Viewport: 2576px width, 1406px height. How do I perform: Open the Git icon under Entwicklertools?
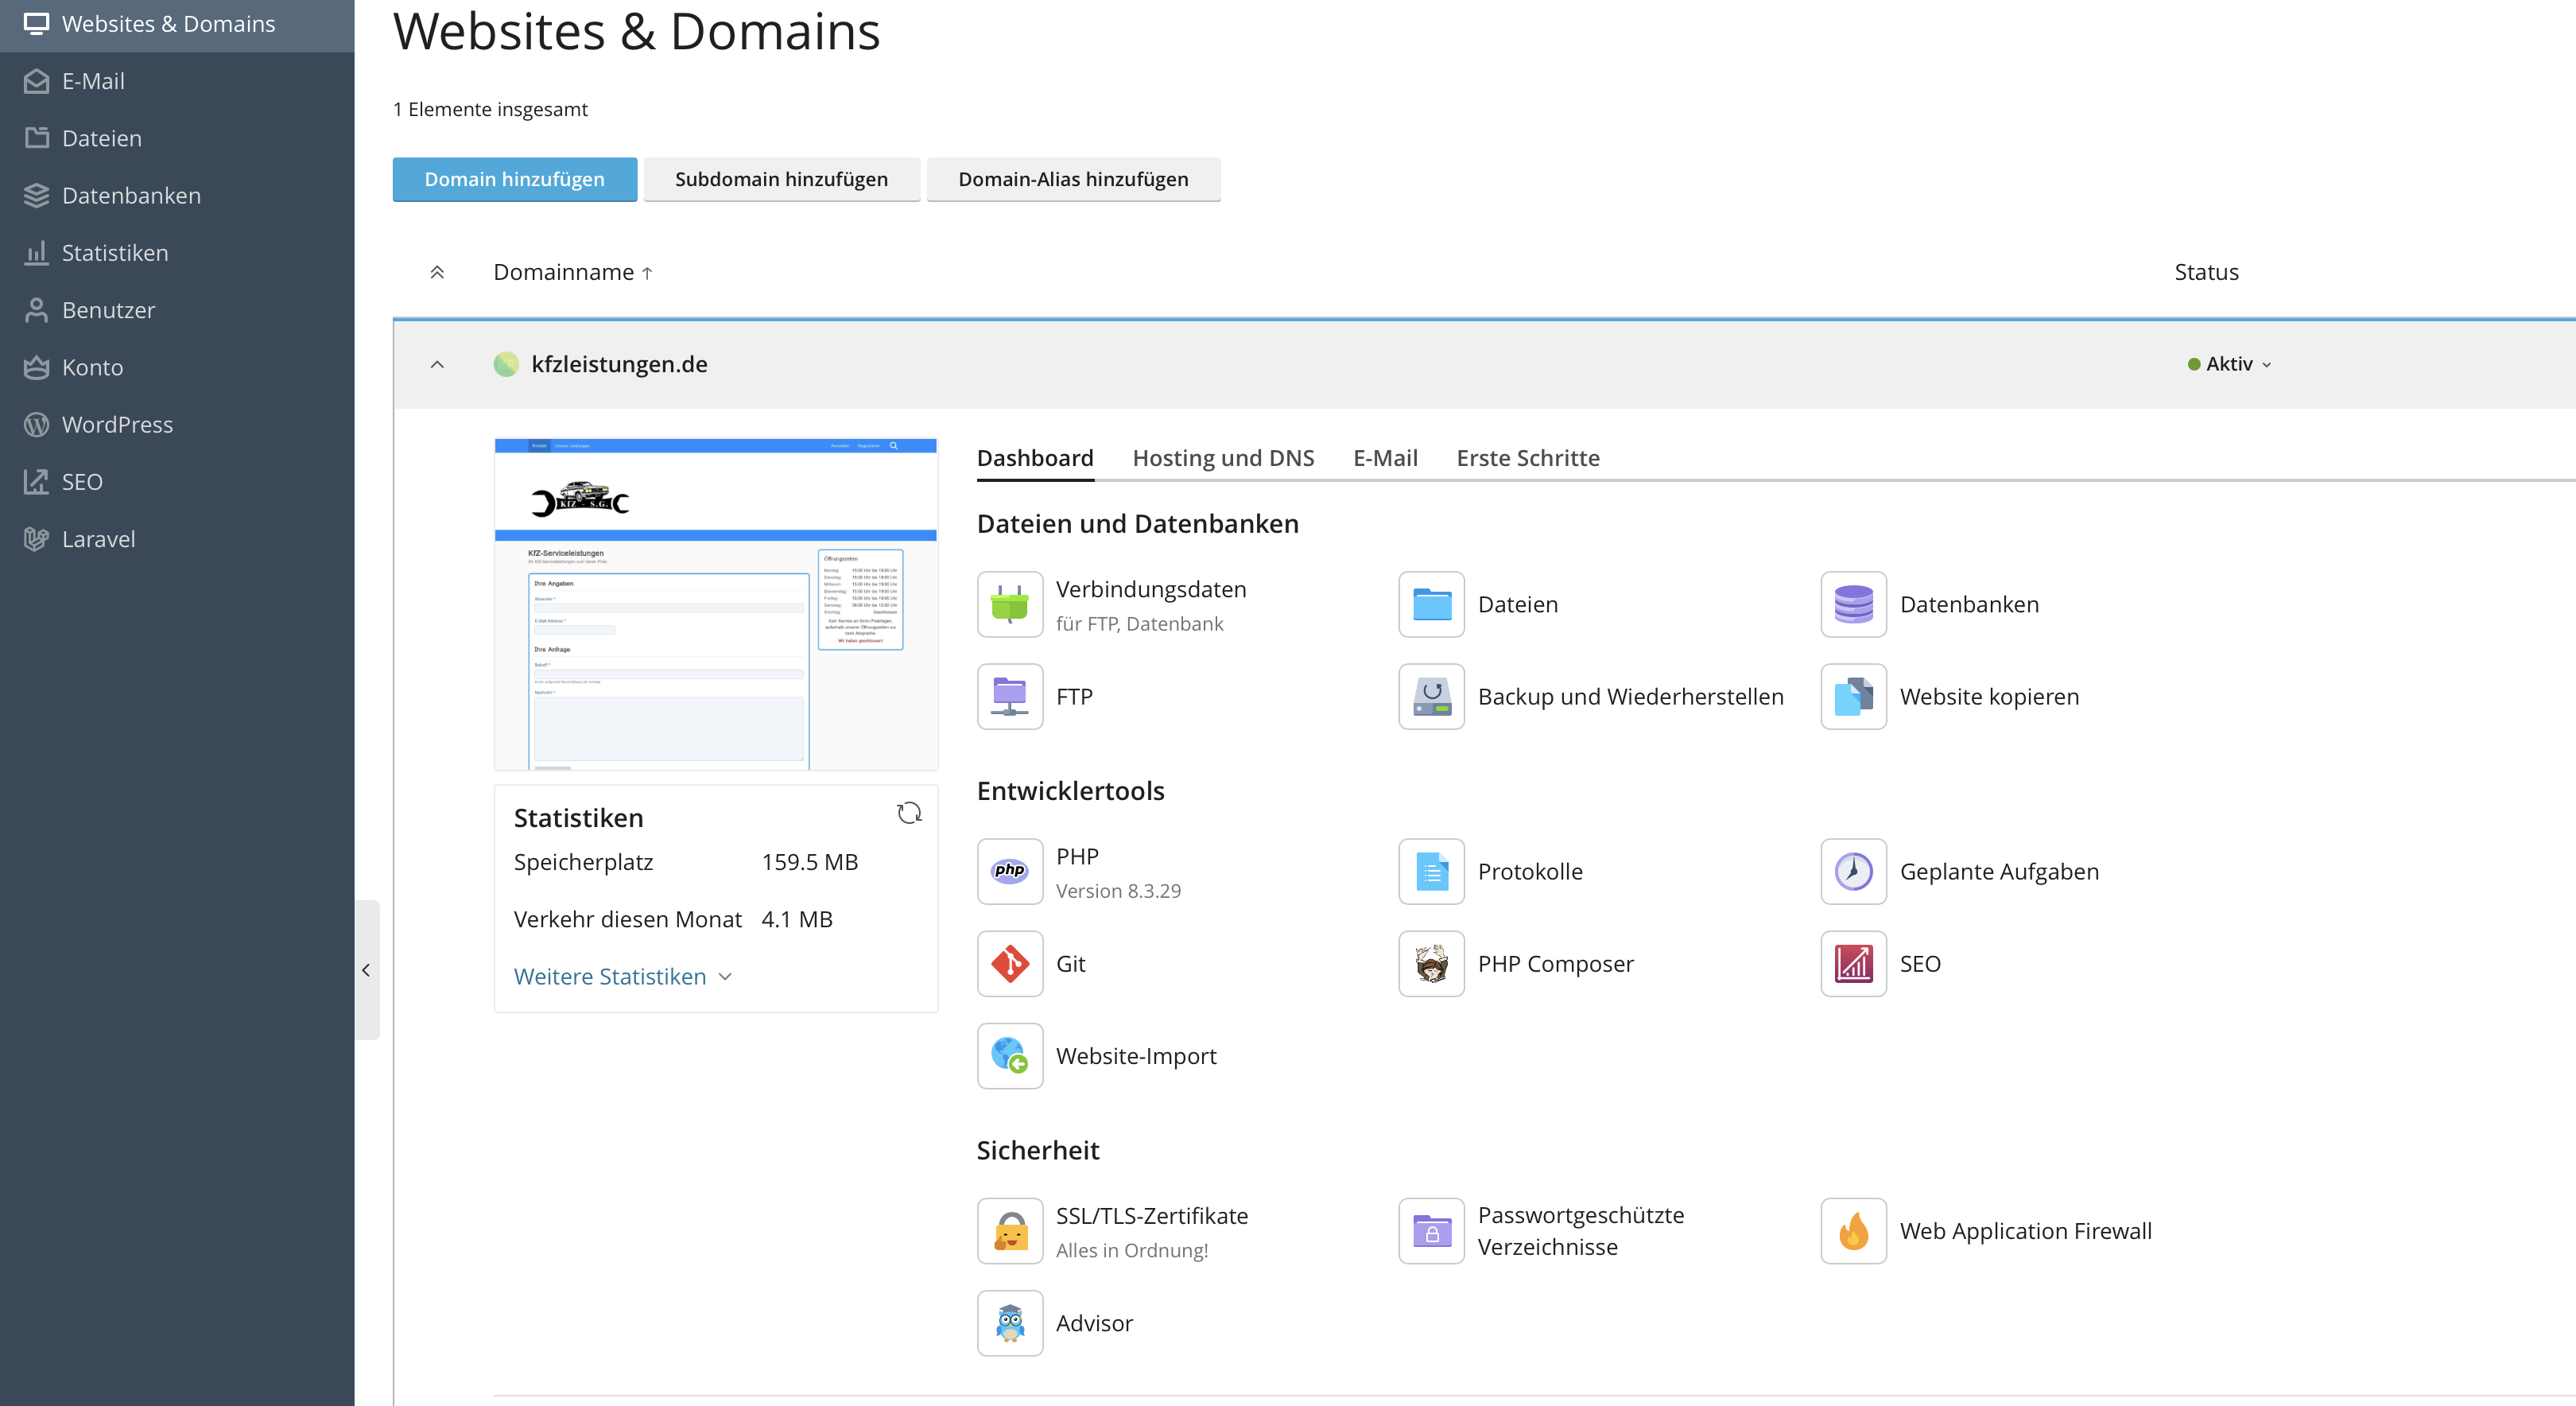[x=1009, y=963]
